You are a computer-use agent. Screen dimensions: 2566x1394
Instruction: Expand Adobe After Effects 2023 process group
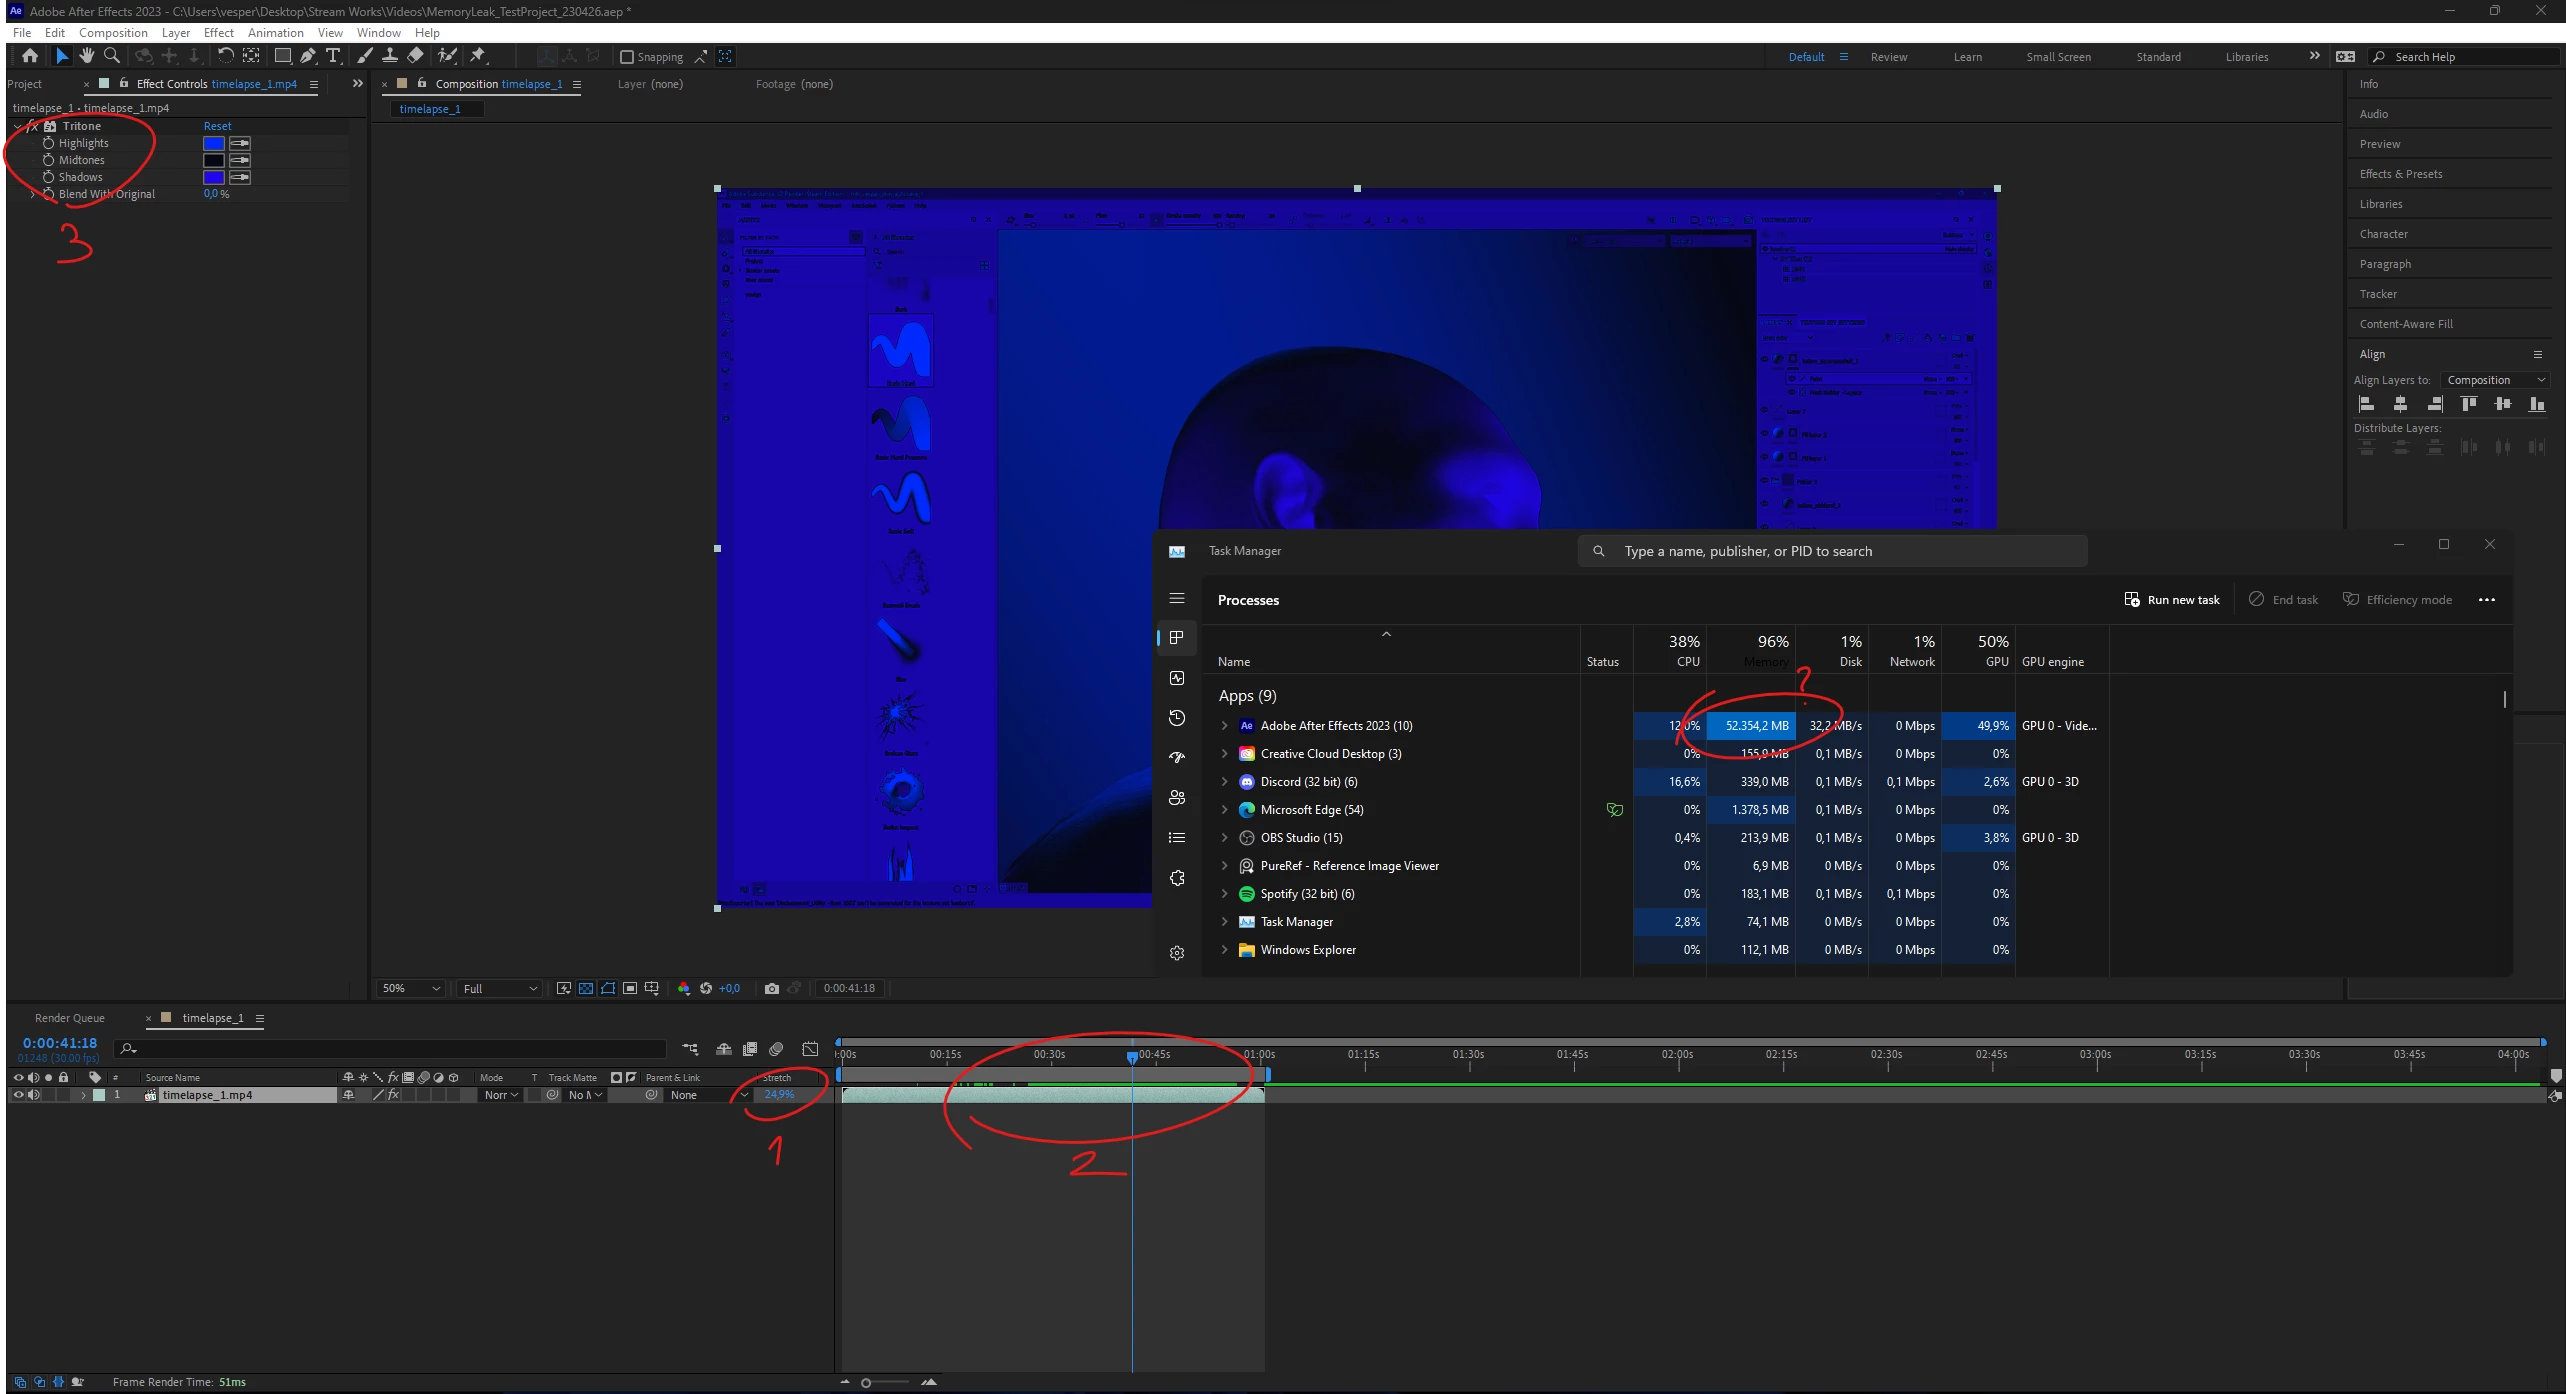[1224, 726]
